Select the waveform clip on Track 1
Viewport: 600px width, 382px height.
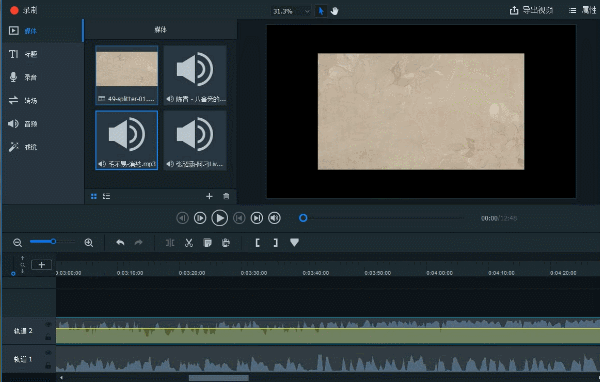point(328,359)
